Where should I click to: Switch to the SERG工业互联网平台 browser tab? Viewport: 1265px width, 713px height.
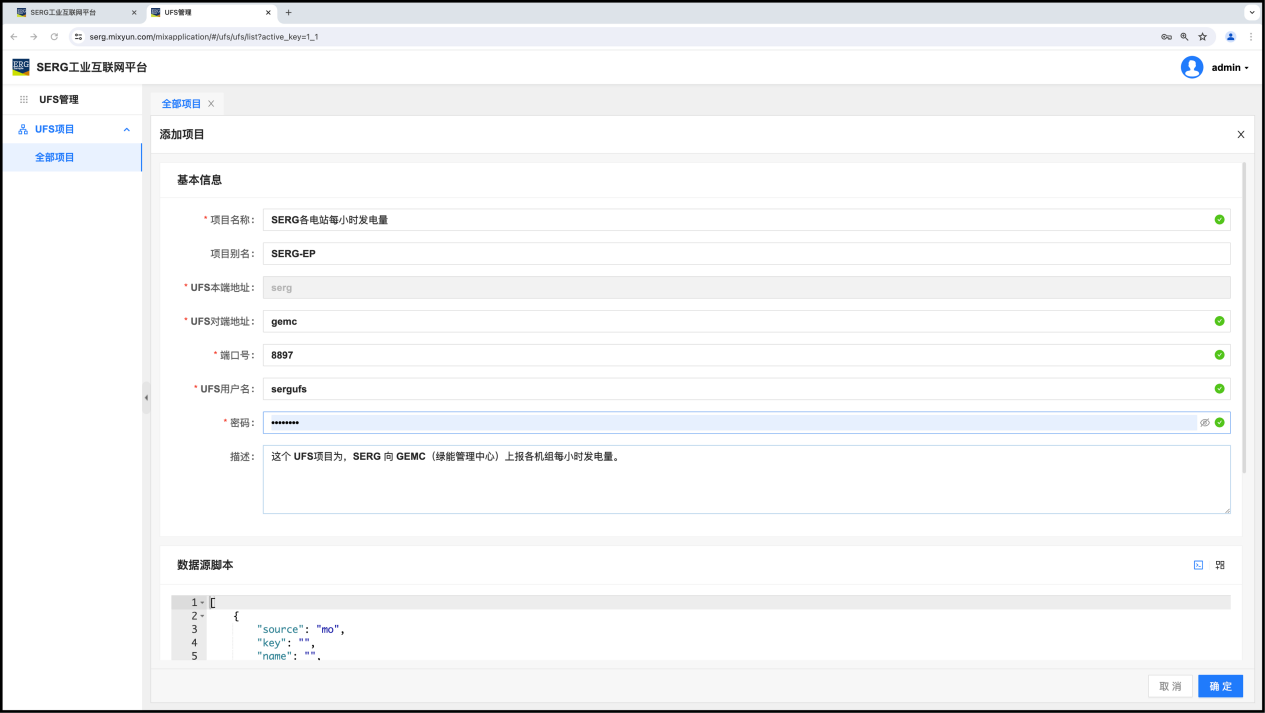70,12
